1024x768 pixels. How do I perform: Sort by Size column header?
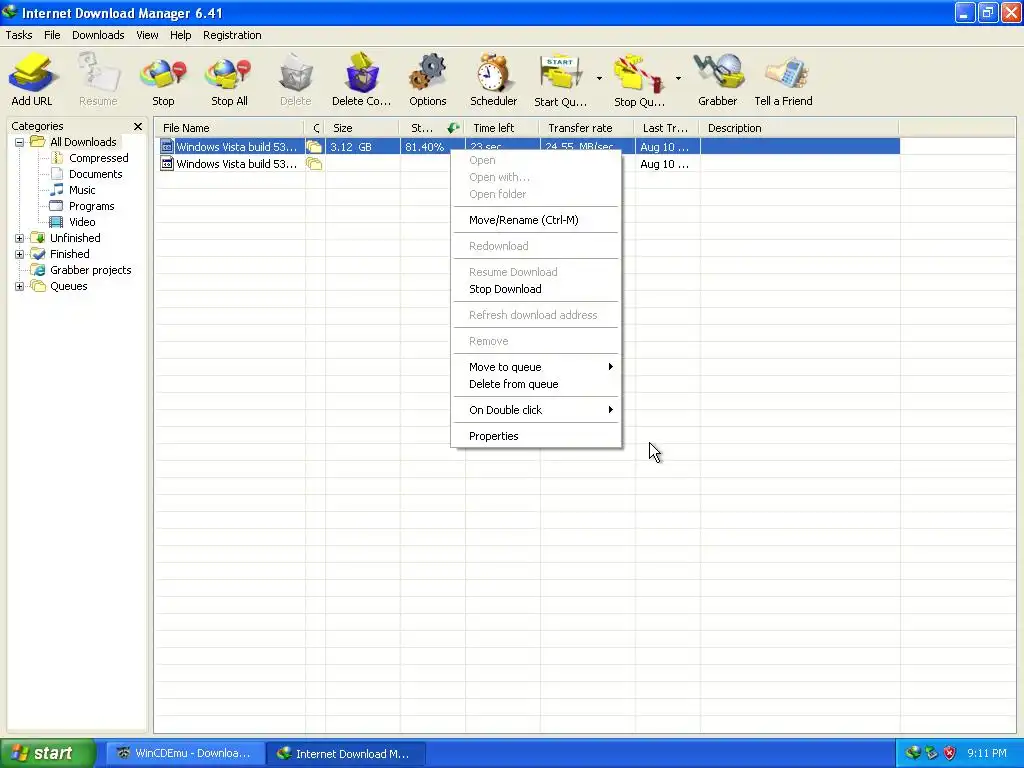[362, 128]
